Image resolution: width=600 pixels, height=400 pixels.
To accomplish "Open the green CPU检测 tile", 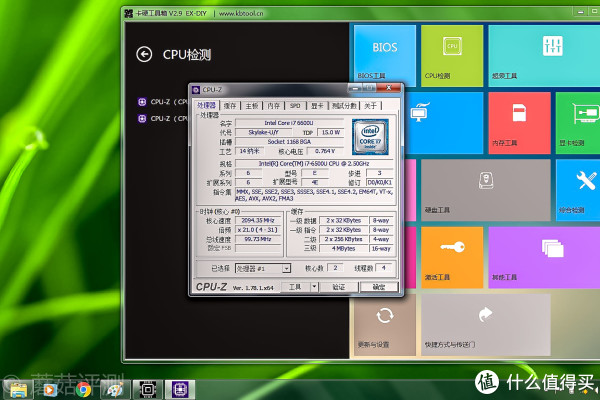I will (x=452, y=56).
